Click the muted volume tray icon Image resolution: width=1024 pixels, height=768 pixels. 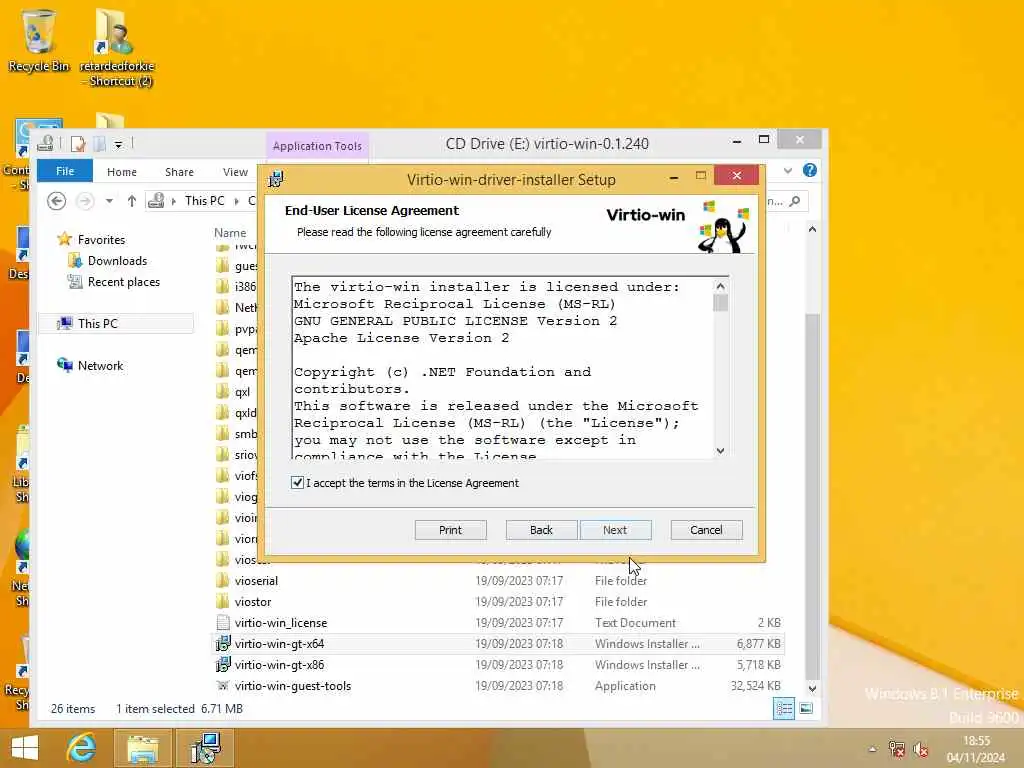pos(921,749)
